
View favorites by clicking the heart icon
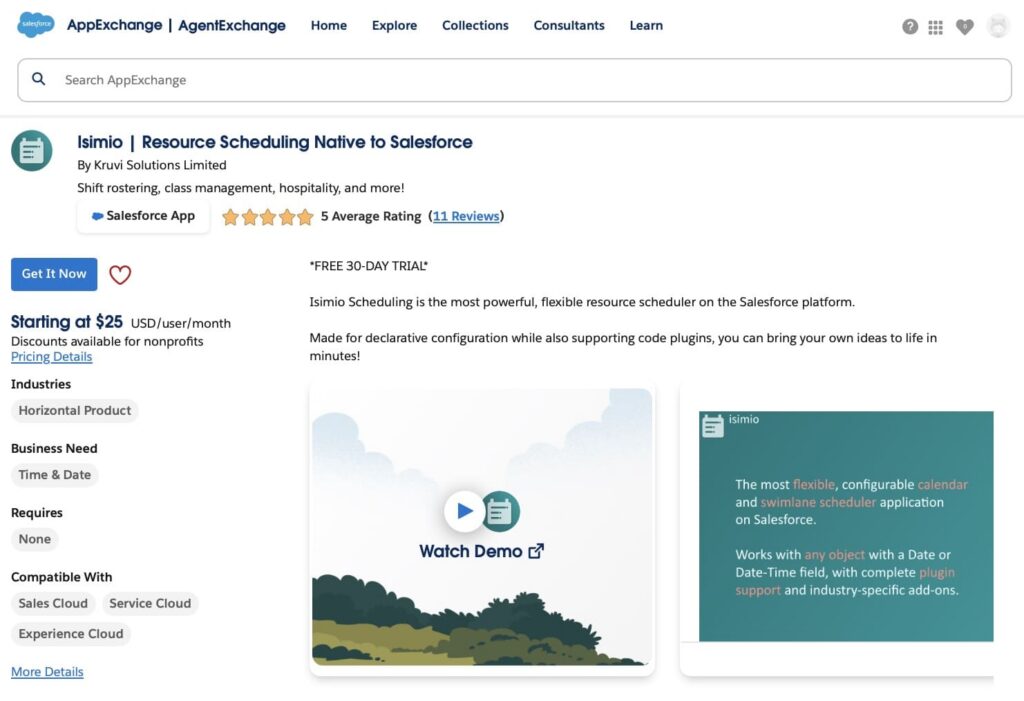click(x=964, y=27)
